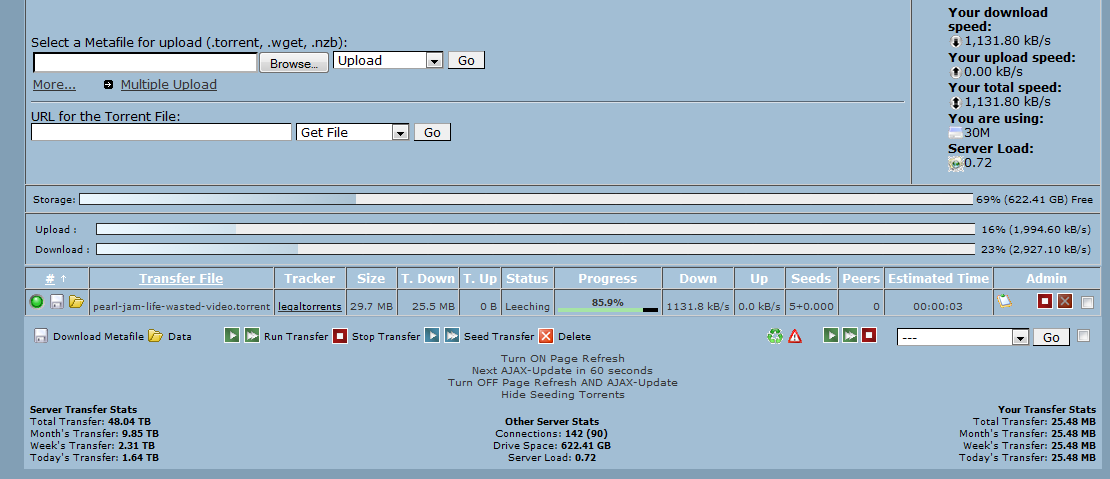
Task: Tick the checkbox in the torrent's Admin column
Action: coord(1087,303)
